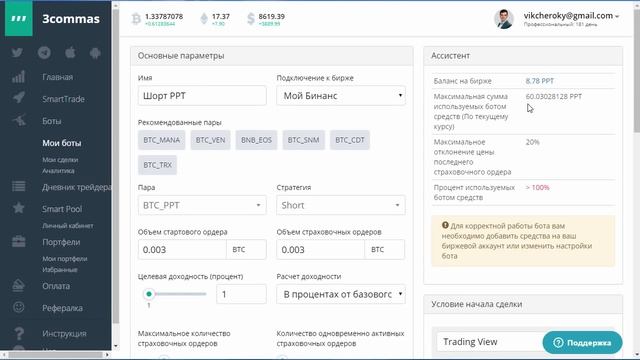The height and width of the screenshot is (360, 640).
Task: Click the Боты sidebar icon
Action: pos(19,120)
